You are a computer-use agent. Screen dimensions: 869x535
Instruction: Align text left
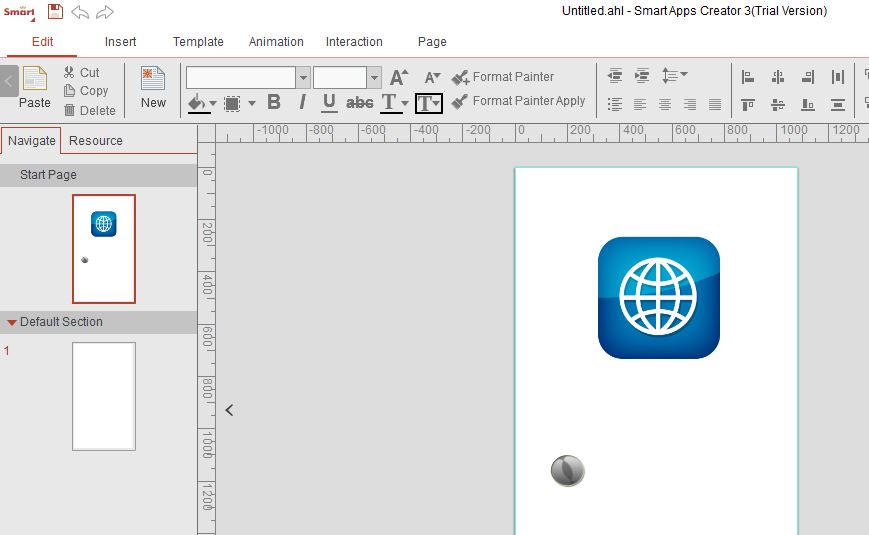point(640,104)
